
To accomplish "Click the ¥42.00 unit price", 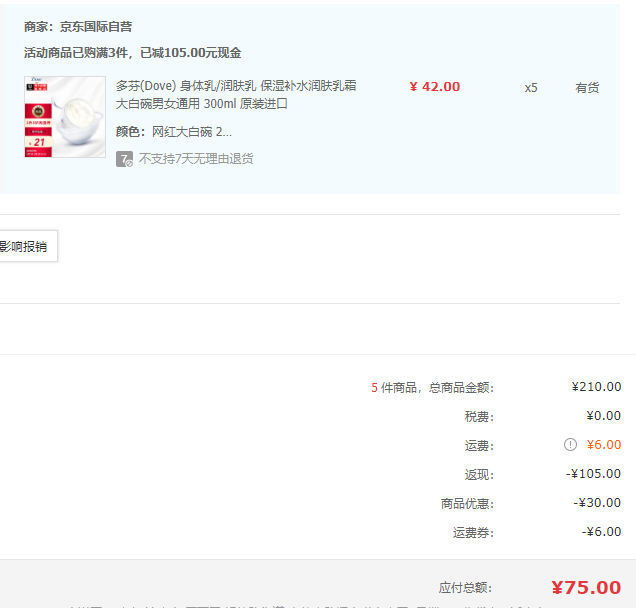I will tap(435, 87).
